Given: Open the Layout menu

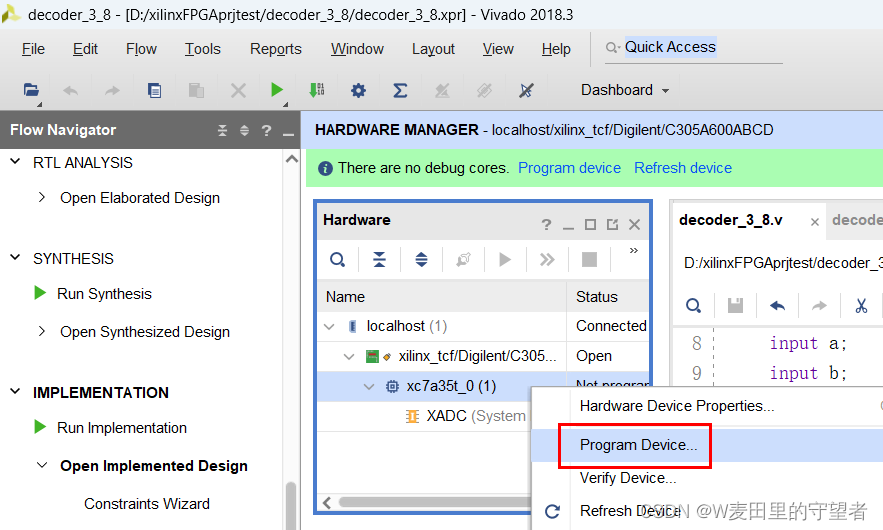Looking at the screenshot, I should (x=433, y=49).
